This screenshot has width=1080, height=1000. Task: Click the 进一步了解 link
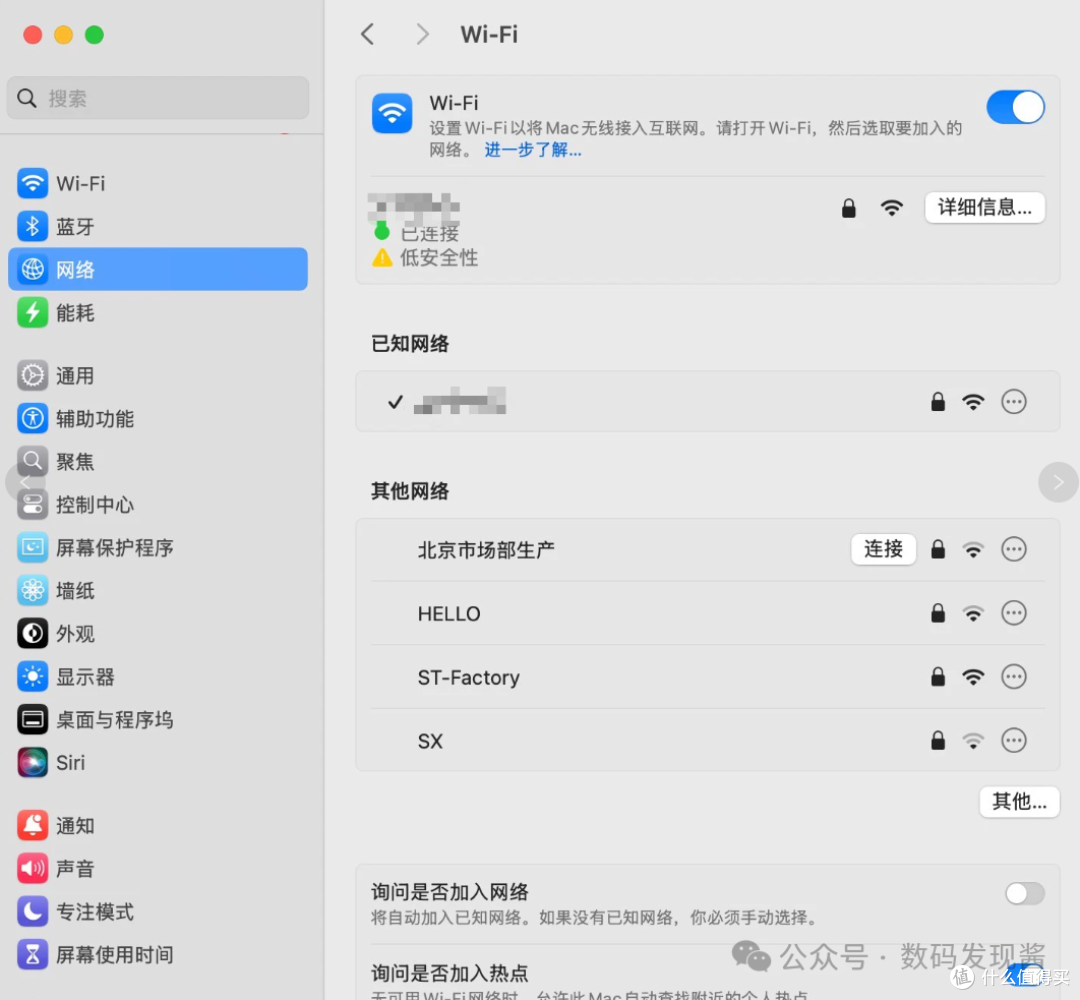[532, 149]
